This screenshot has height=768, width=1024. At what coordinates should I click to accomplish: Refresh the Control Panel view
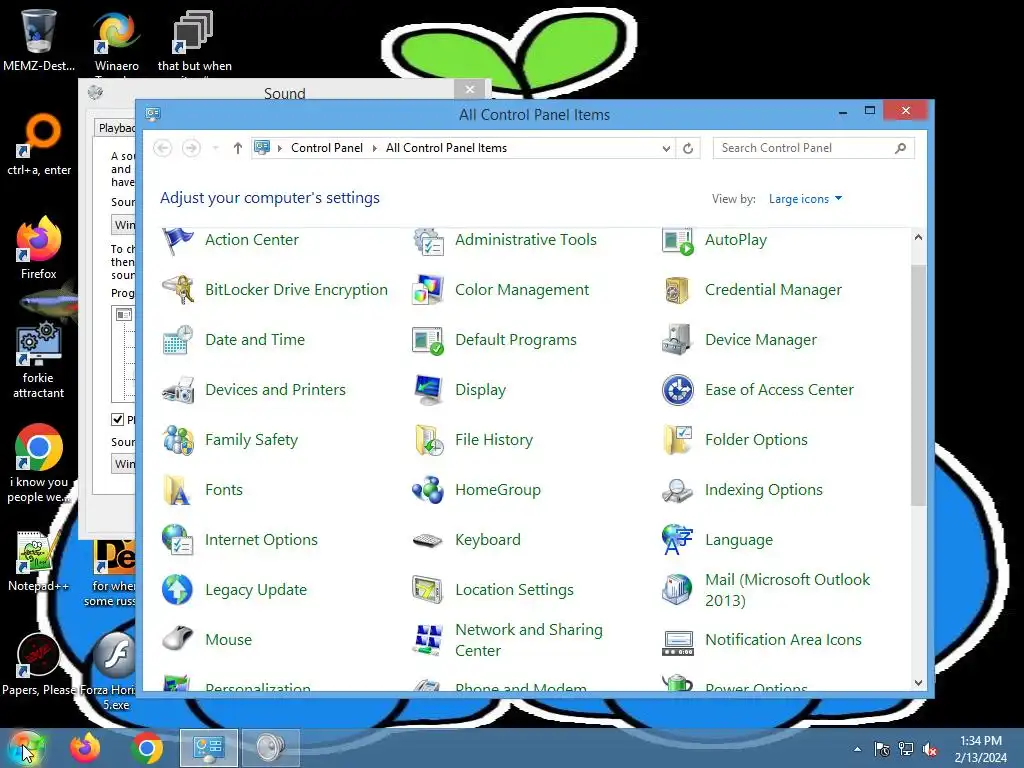(688, 148)
